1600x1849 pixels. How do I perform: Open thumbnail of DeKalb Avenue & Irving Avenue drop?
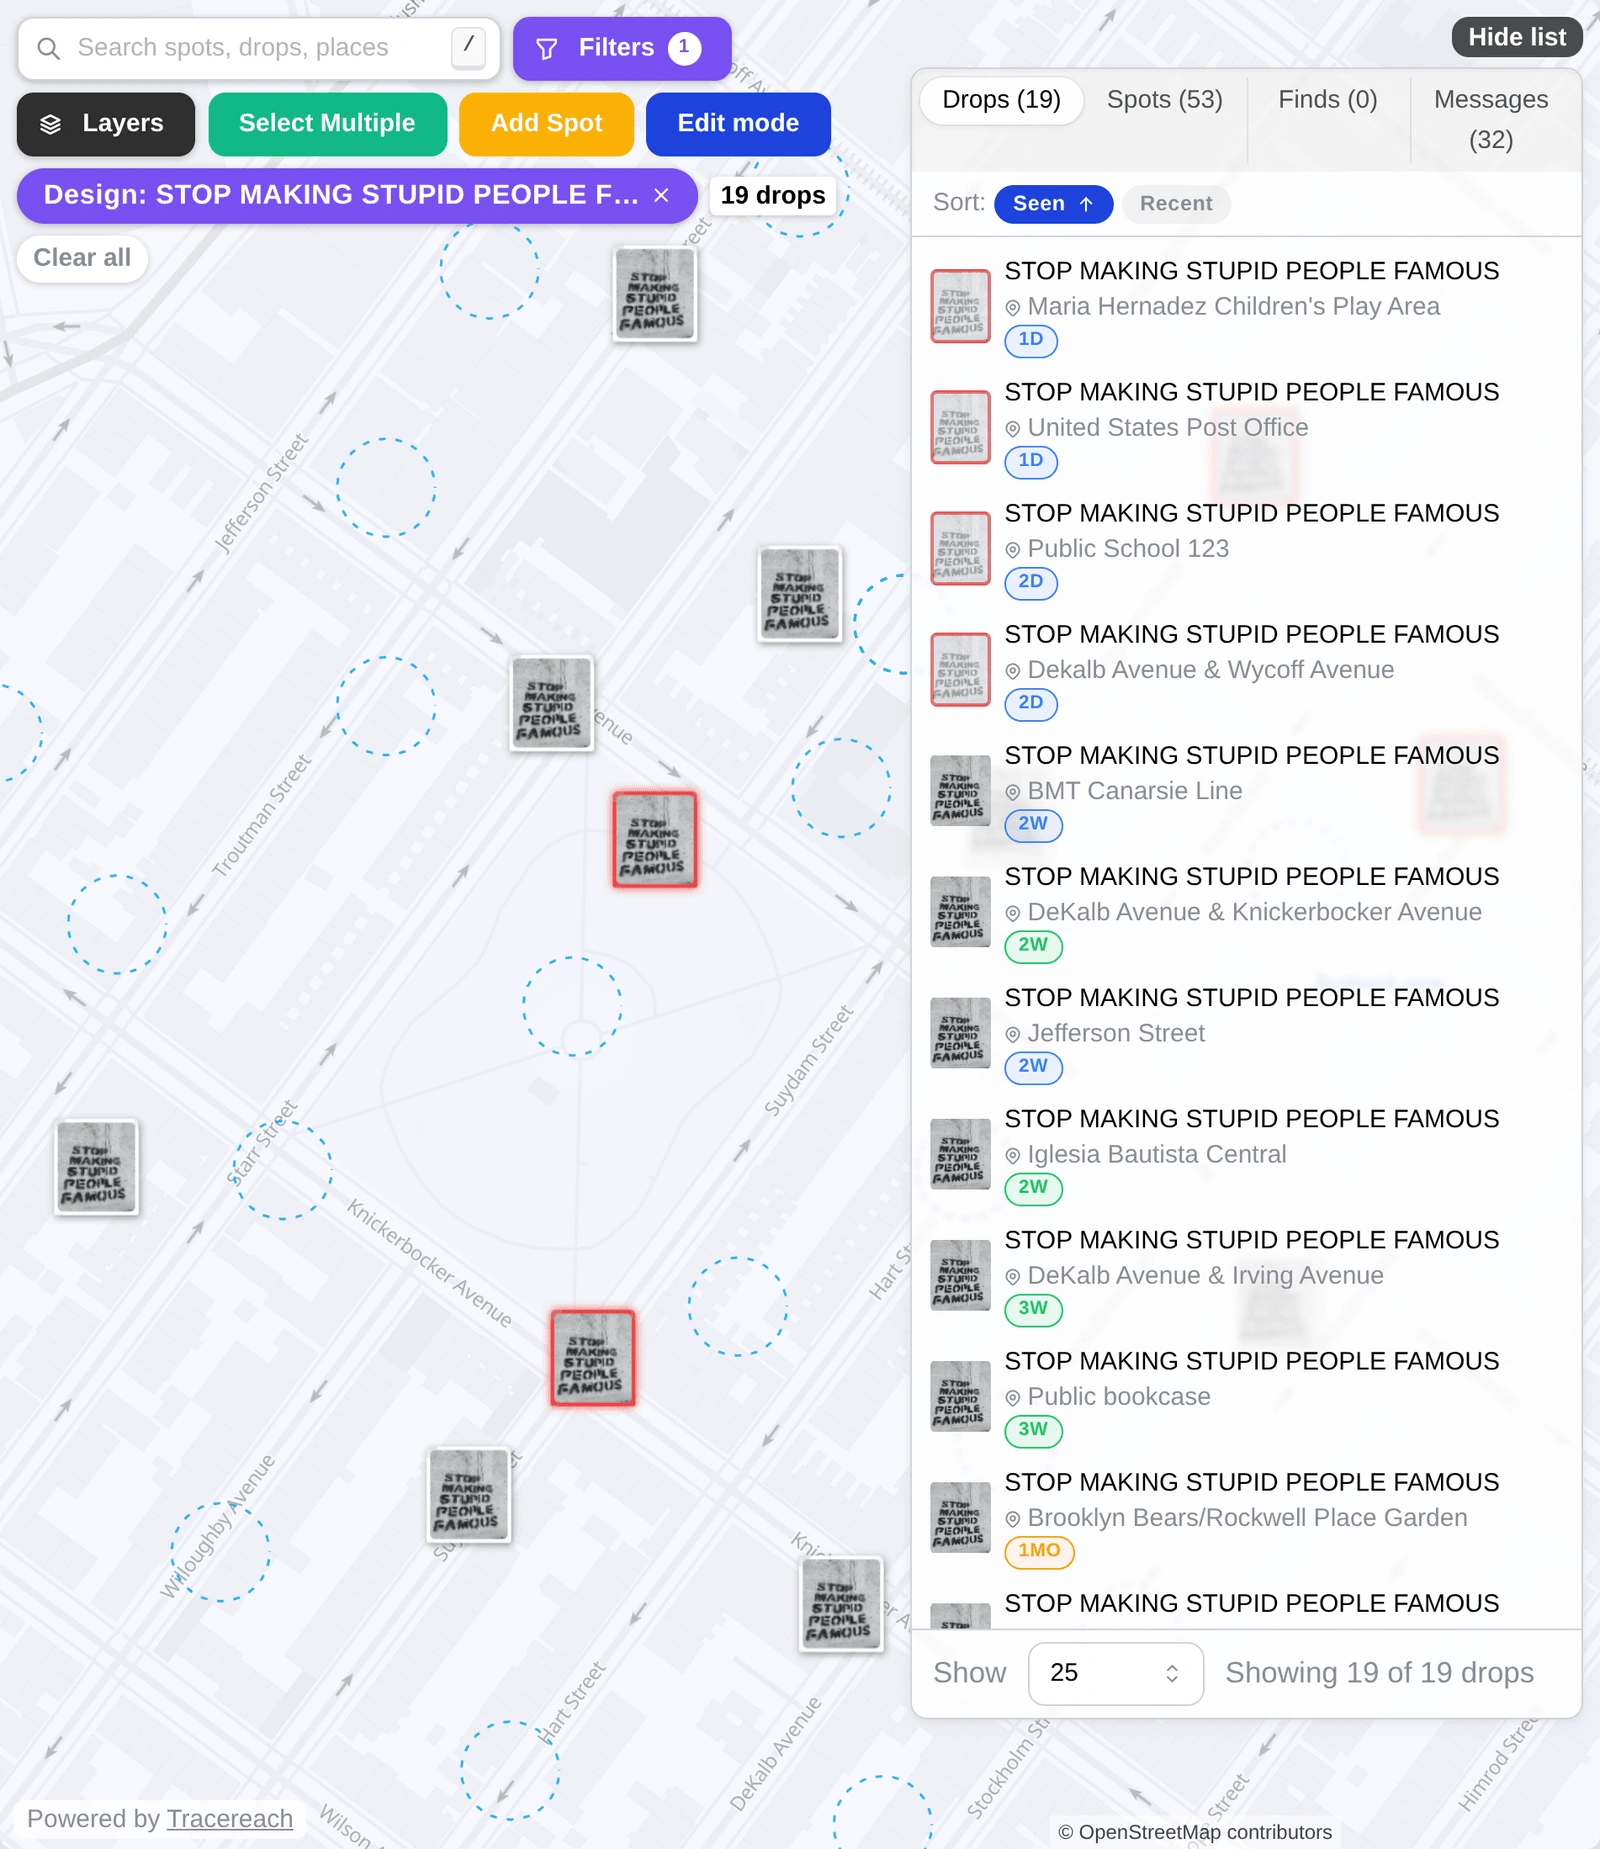(960, 1275)
